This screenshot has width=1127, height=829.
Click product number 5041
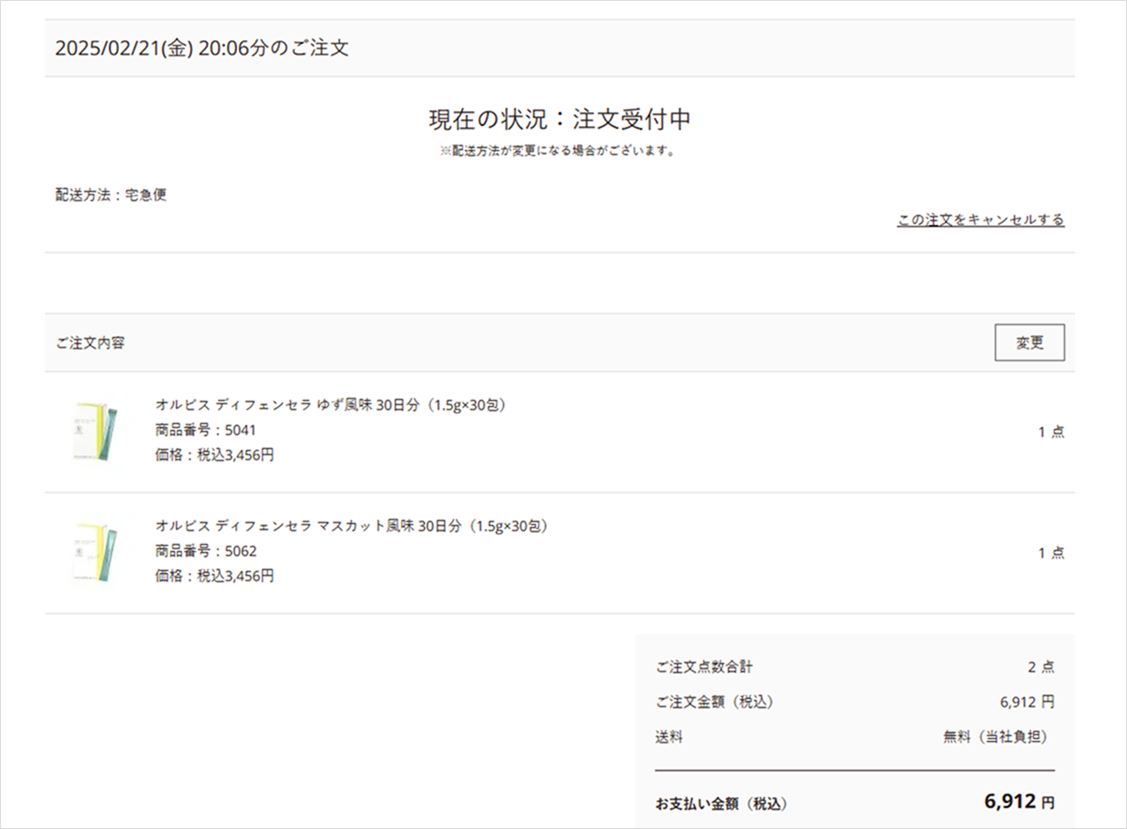tap(206, 430)
